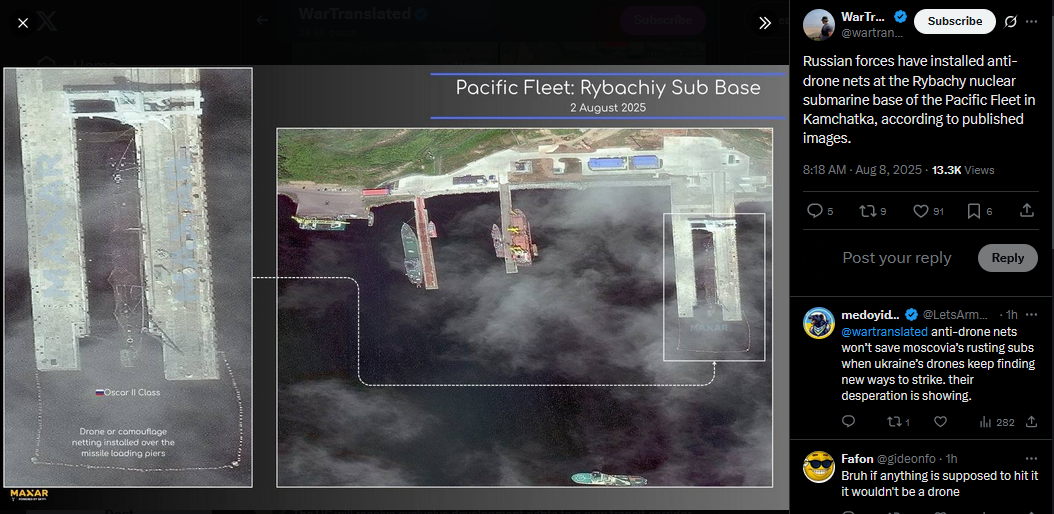Click post text starting 'Russian forces have installed'

[x=918, y=100]
